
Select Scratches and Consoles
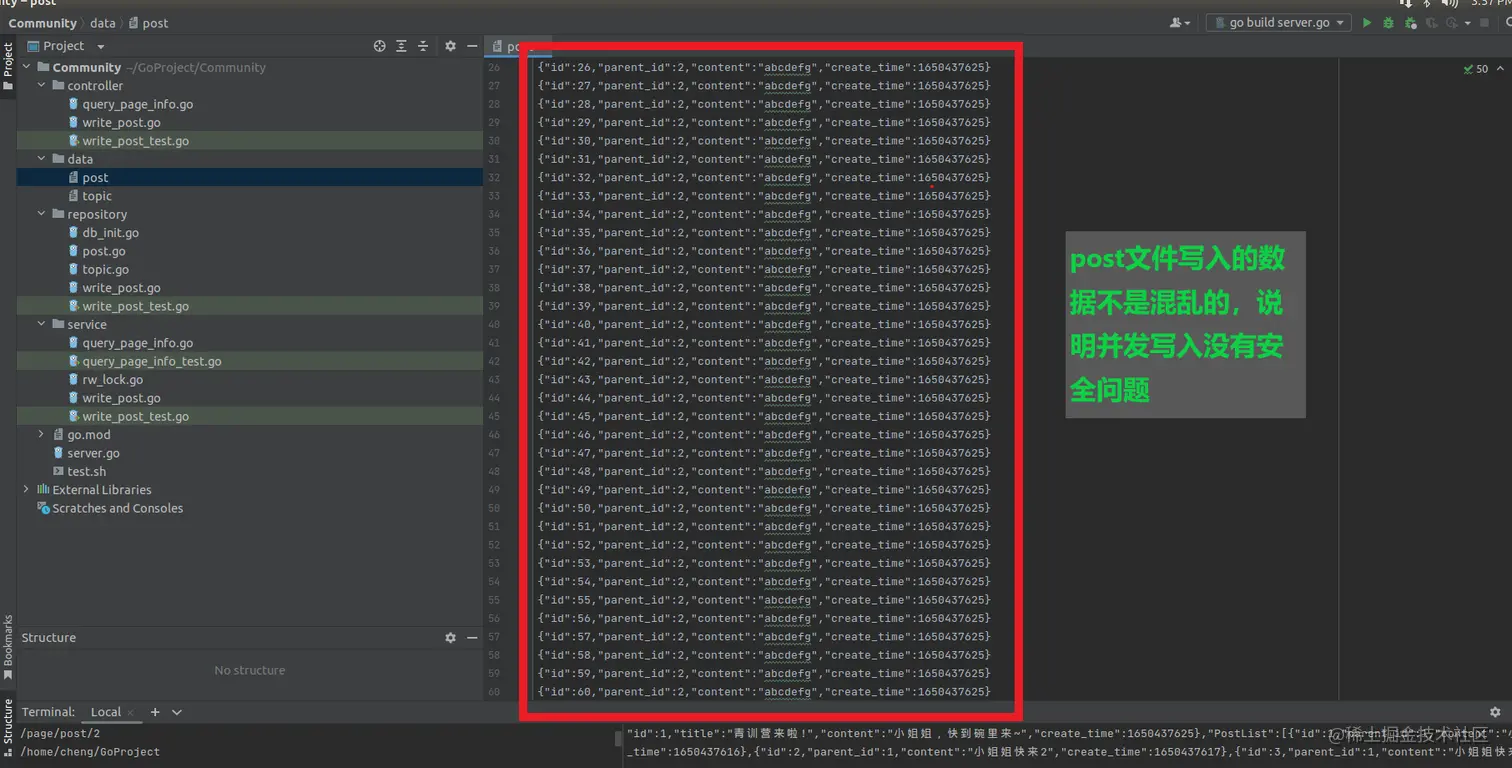click(110, 508)
